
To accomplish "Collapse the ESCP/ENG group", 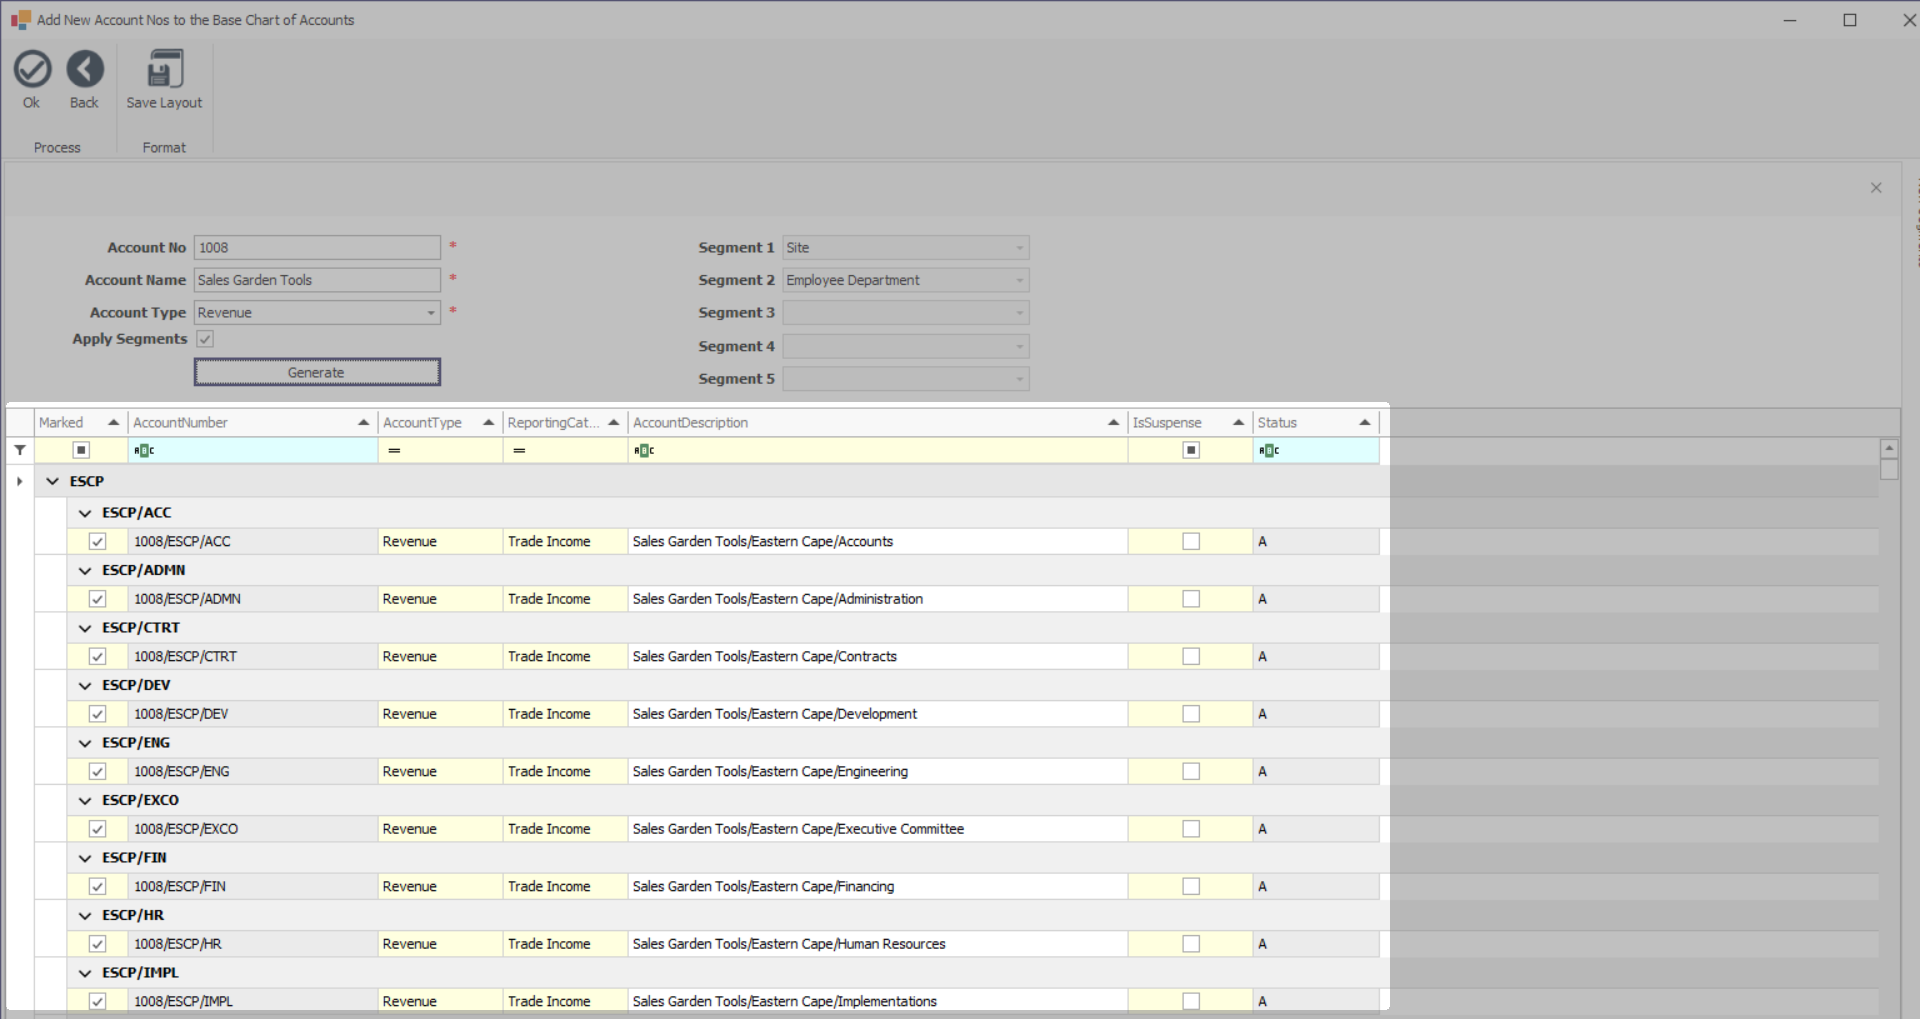I will (x=85, y=743).
